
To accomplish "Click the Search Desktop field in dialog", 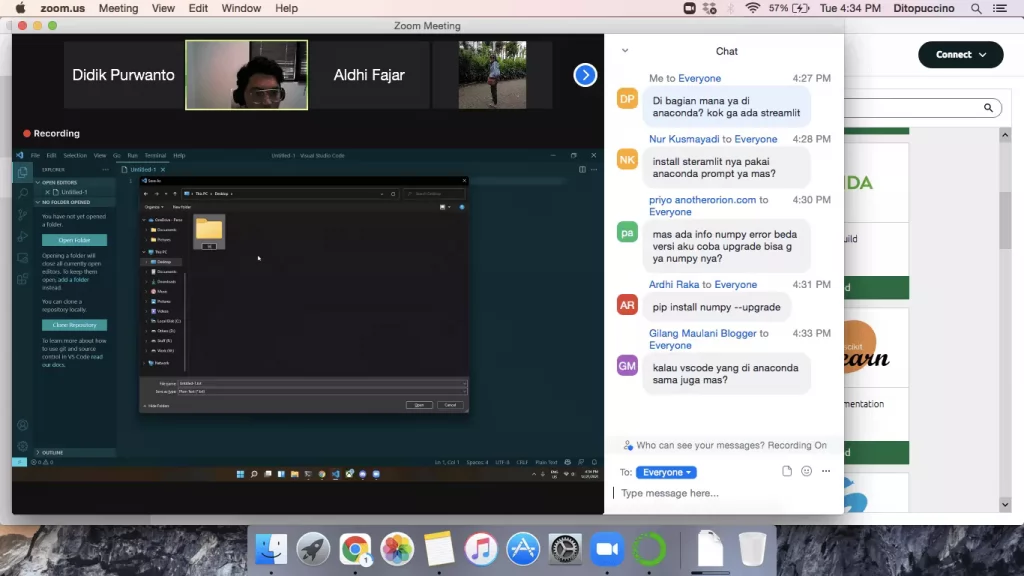I will [x=434, y=194].
